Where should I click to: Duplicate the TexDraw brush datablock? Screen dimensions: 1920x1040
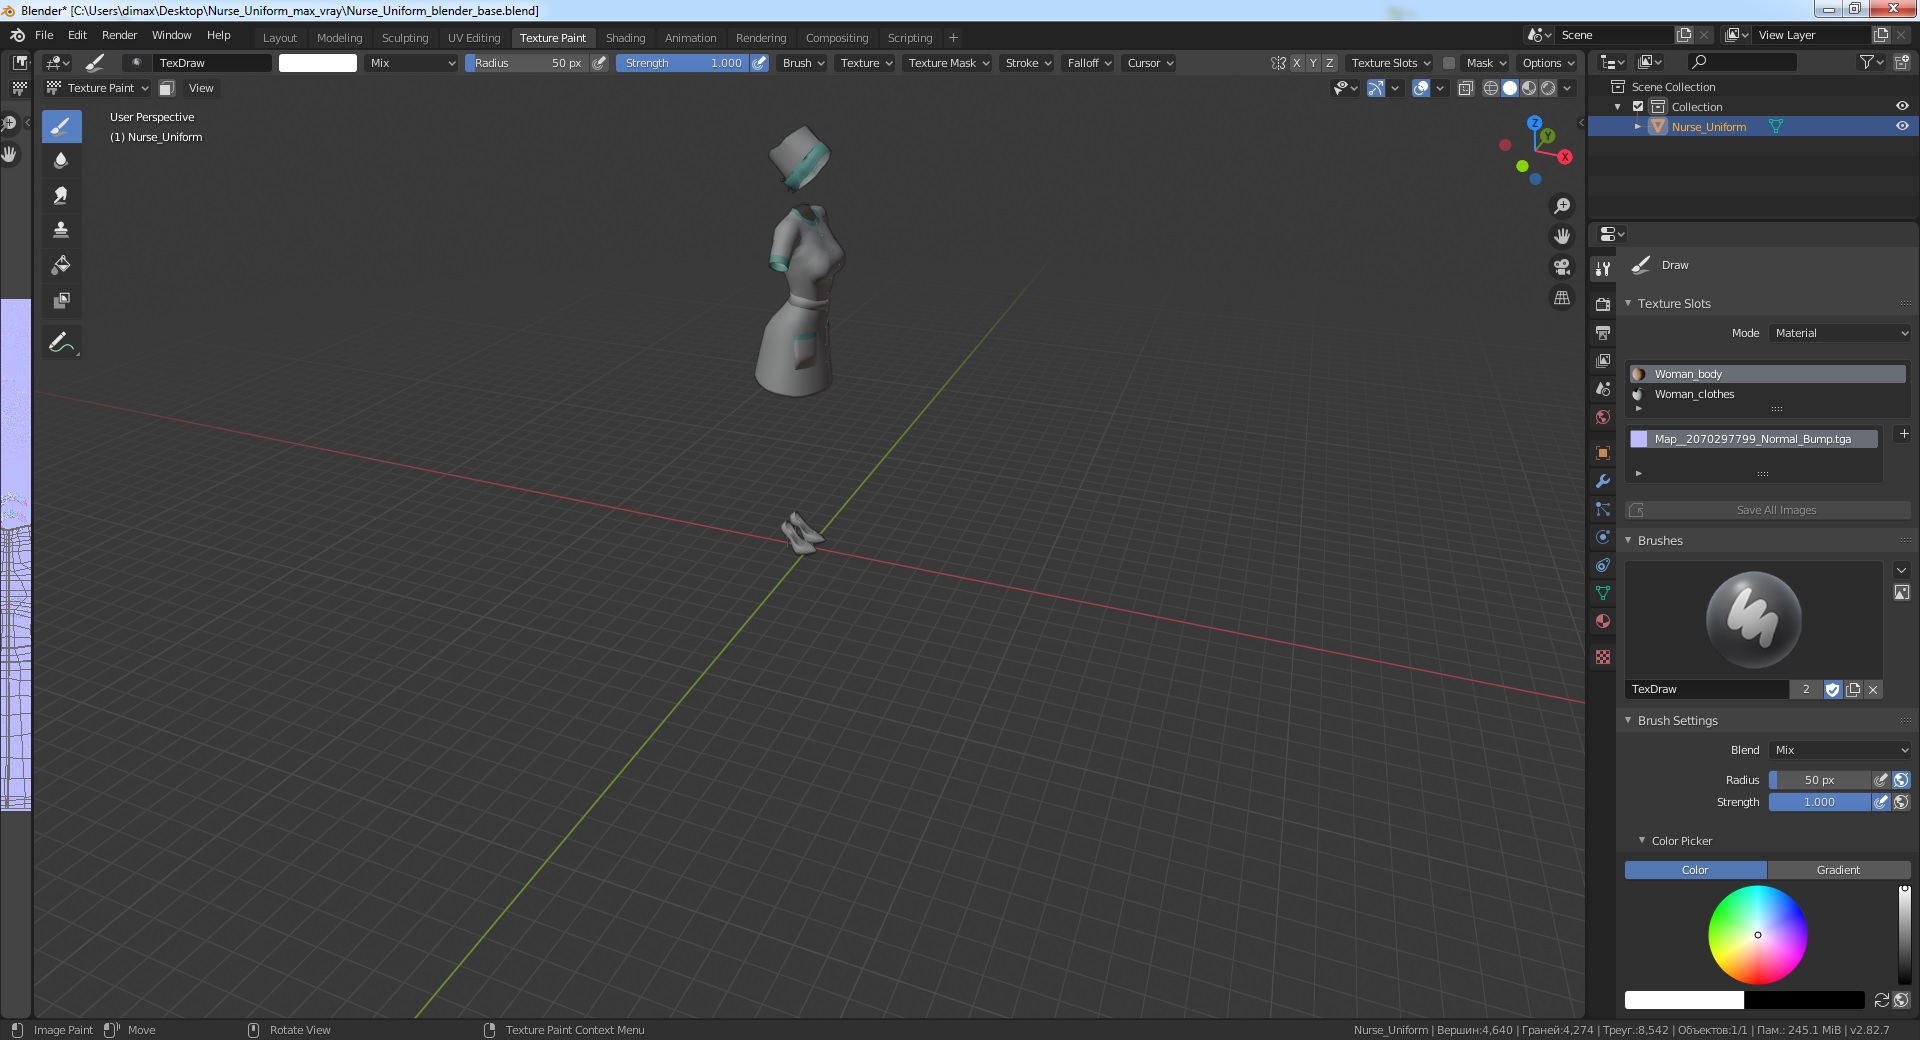pos(1853,689)
